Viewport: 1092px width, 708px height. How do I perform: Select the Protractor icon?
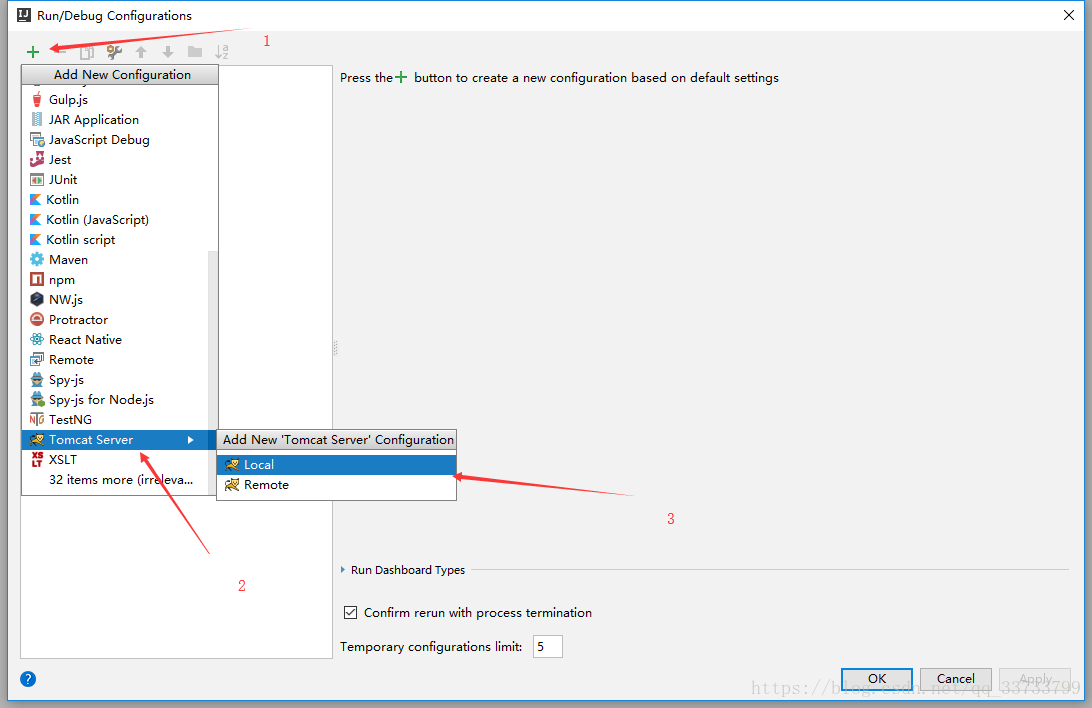point(37,320)
